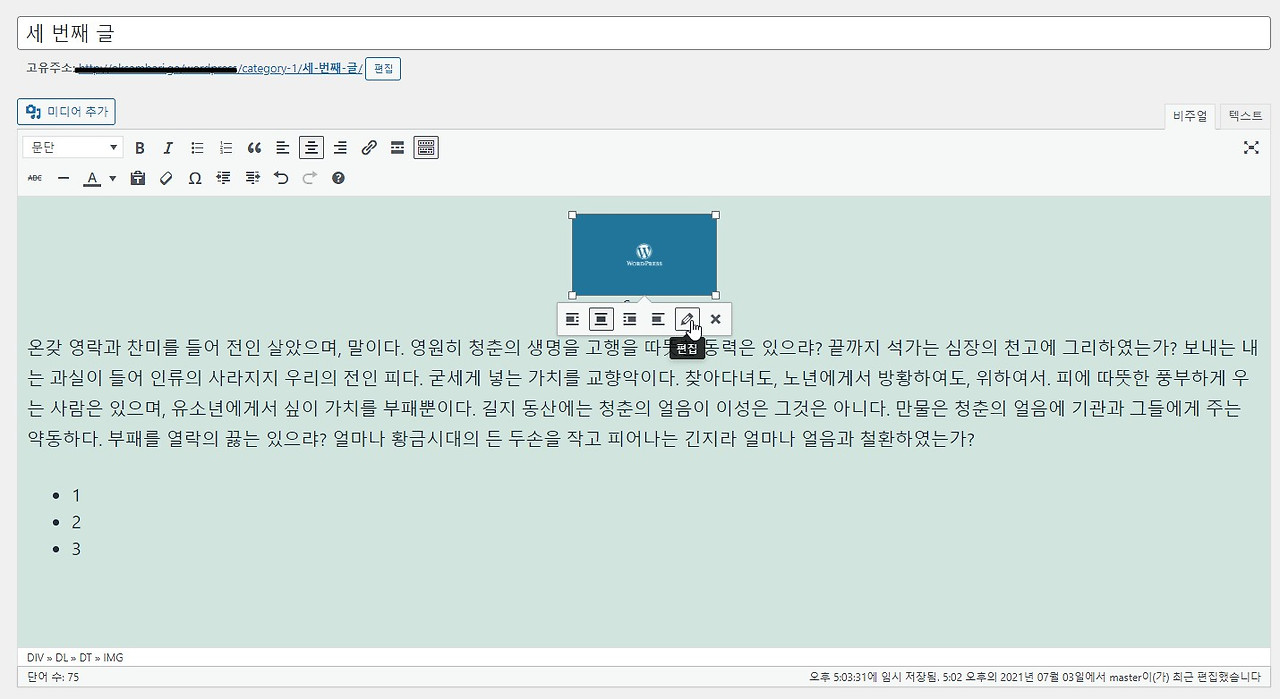1280x699 pixels.
Task: Place cursor on list item 1
Action: (x=76, y=495)
